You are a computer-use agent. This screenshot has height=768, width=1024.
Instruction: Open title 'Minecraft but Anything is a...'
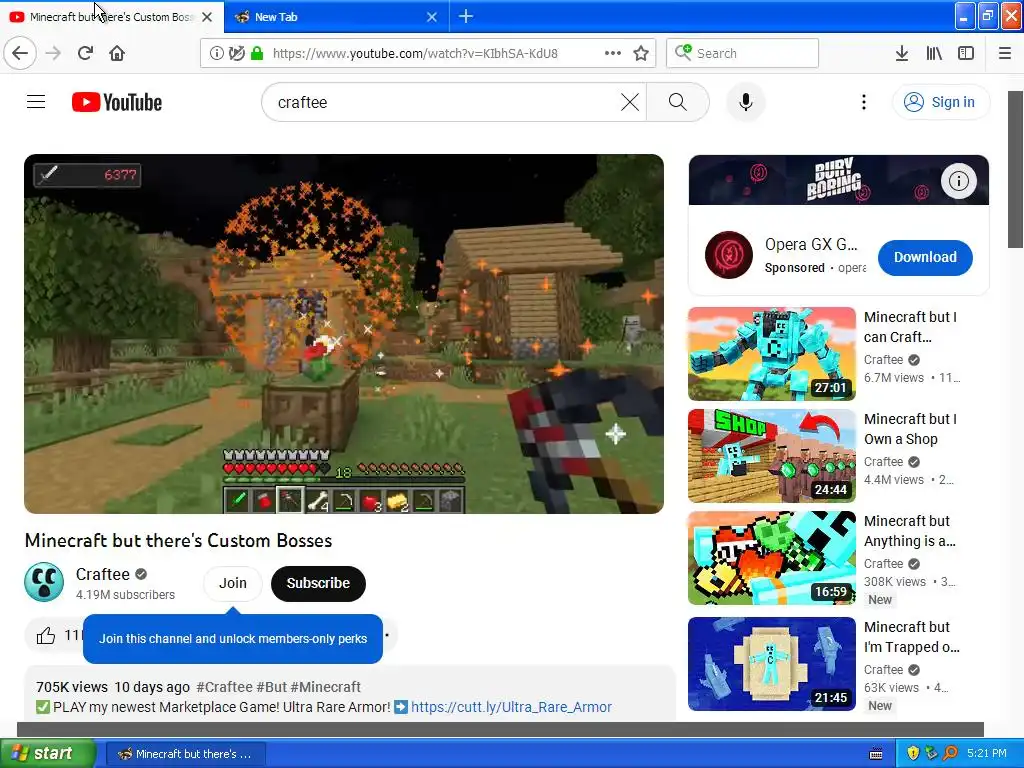910,531
